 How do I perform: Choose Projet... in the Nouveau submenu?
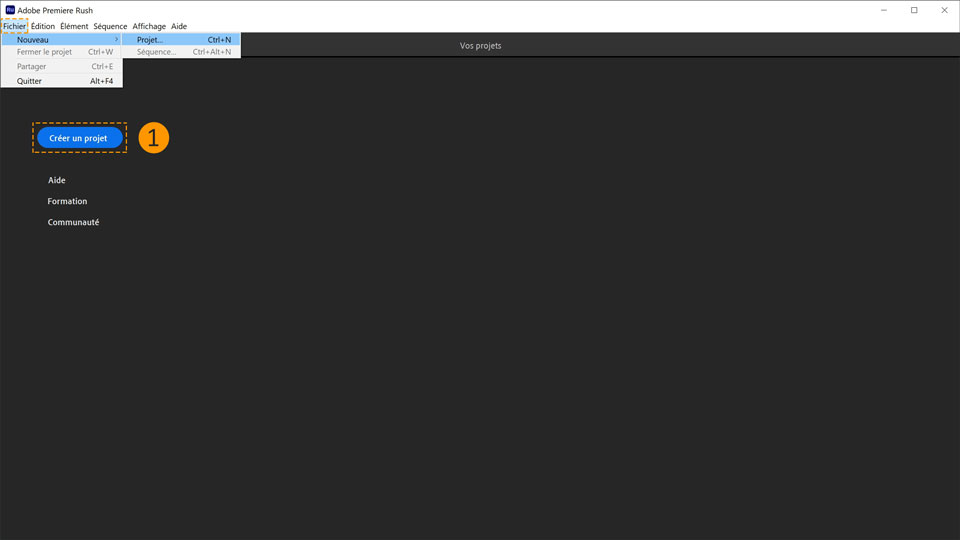[x=181, y=40]
